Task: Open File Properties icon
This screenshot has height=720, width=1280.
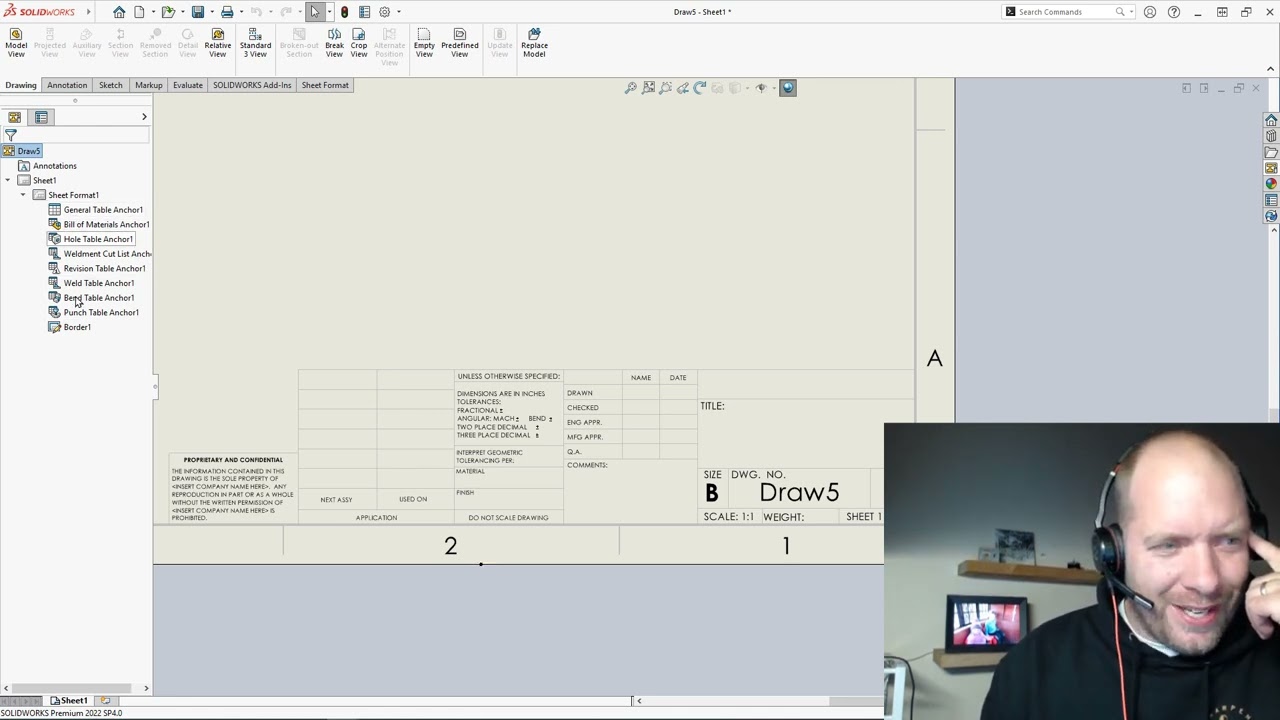Action: pos(365,12)
